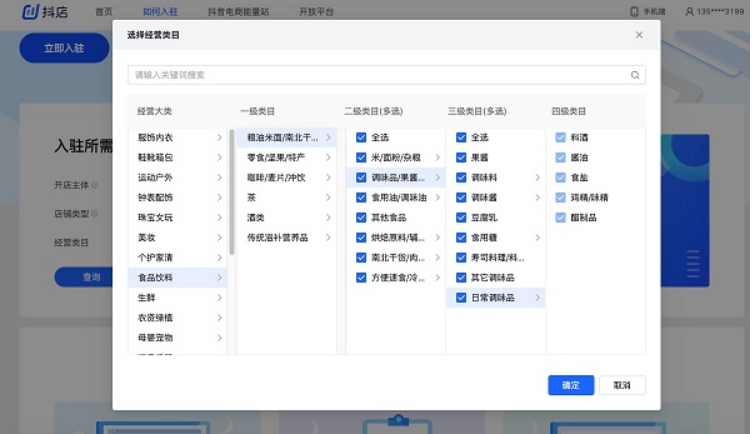752x434 pixels.
Task: Uncheck 食用油/调味油 checkbox
Action: point(361,198)
